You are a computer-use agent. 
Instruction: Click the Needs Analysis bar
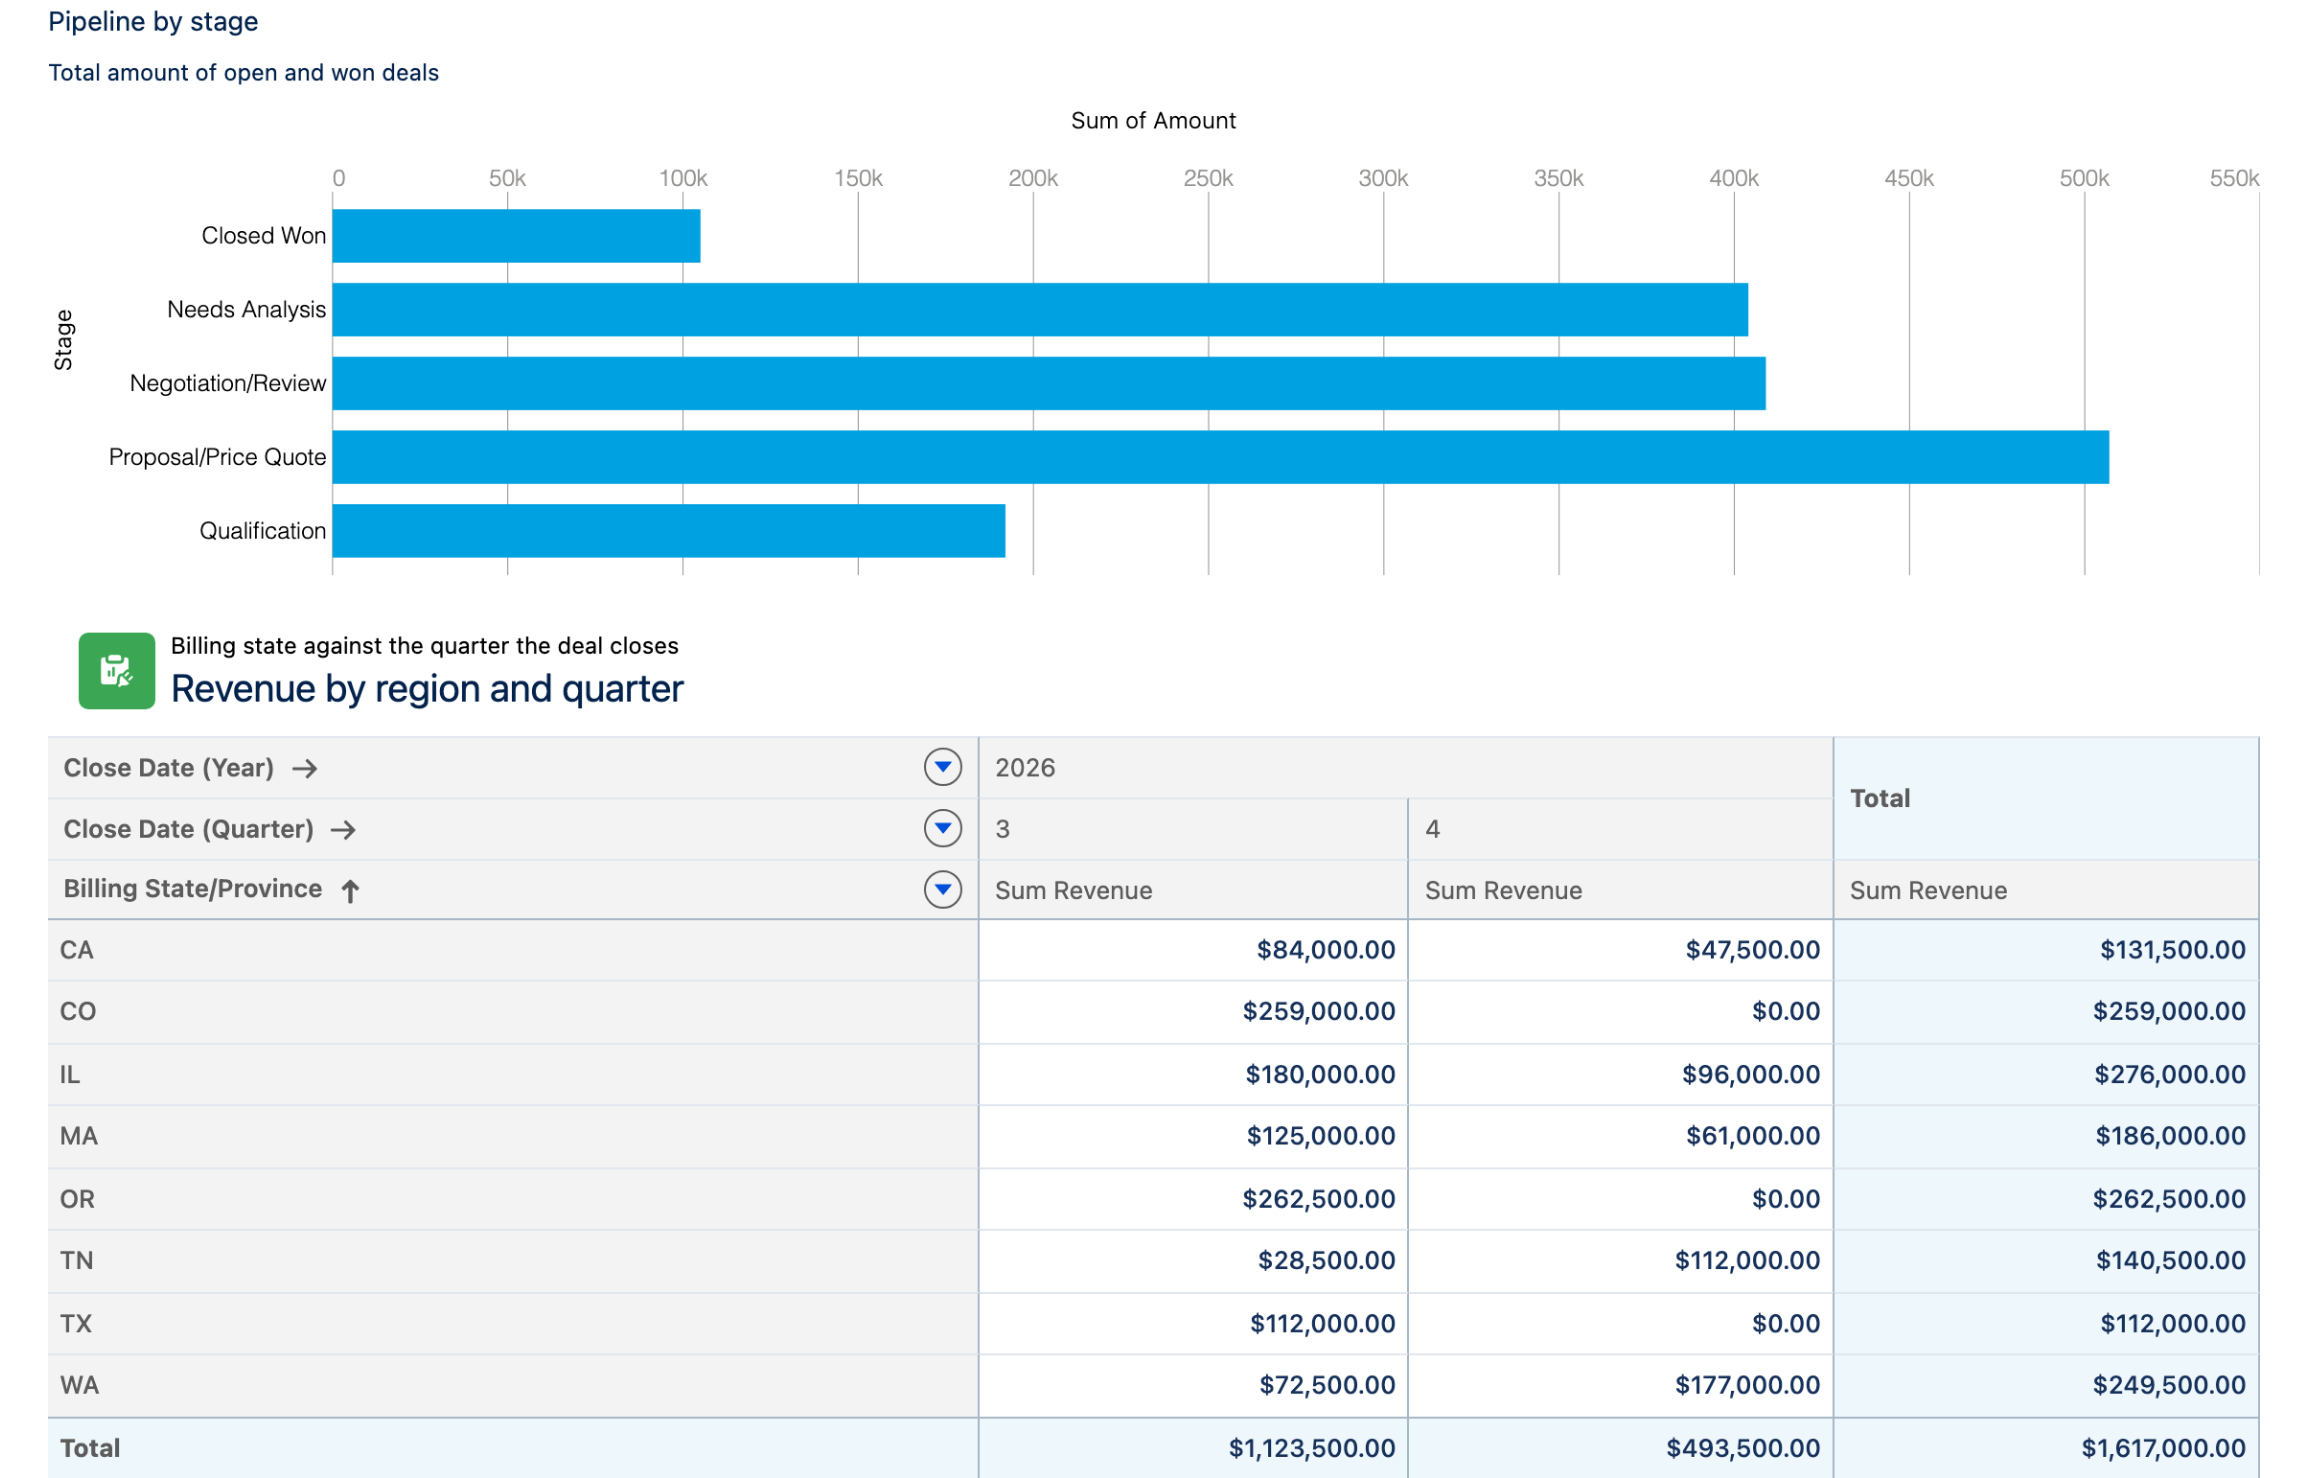pyautogui.click(x=1040, y=310)
